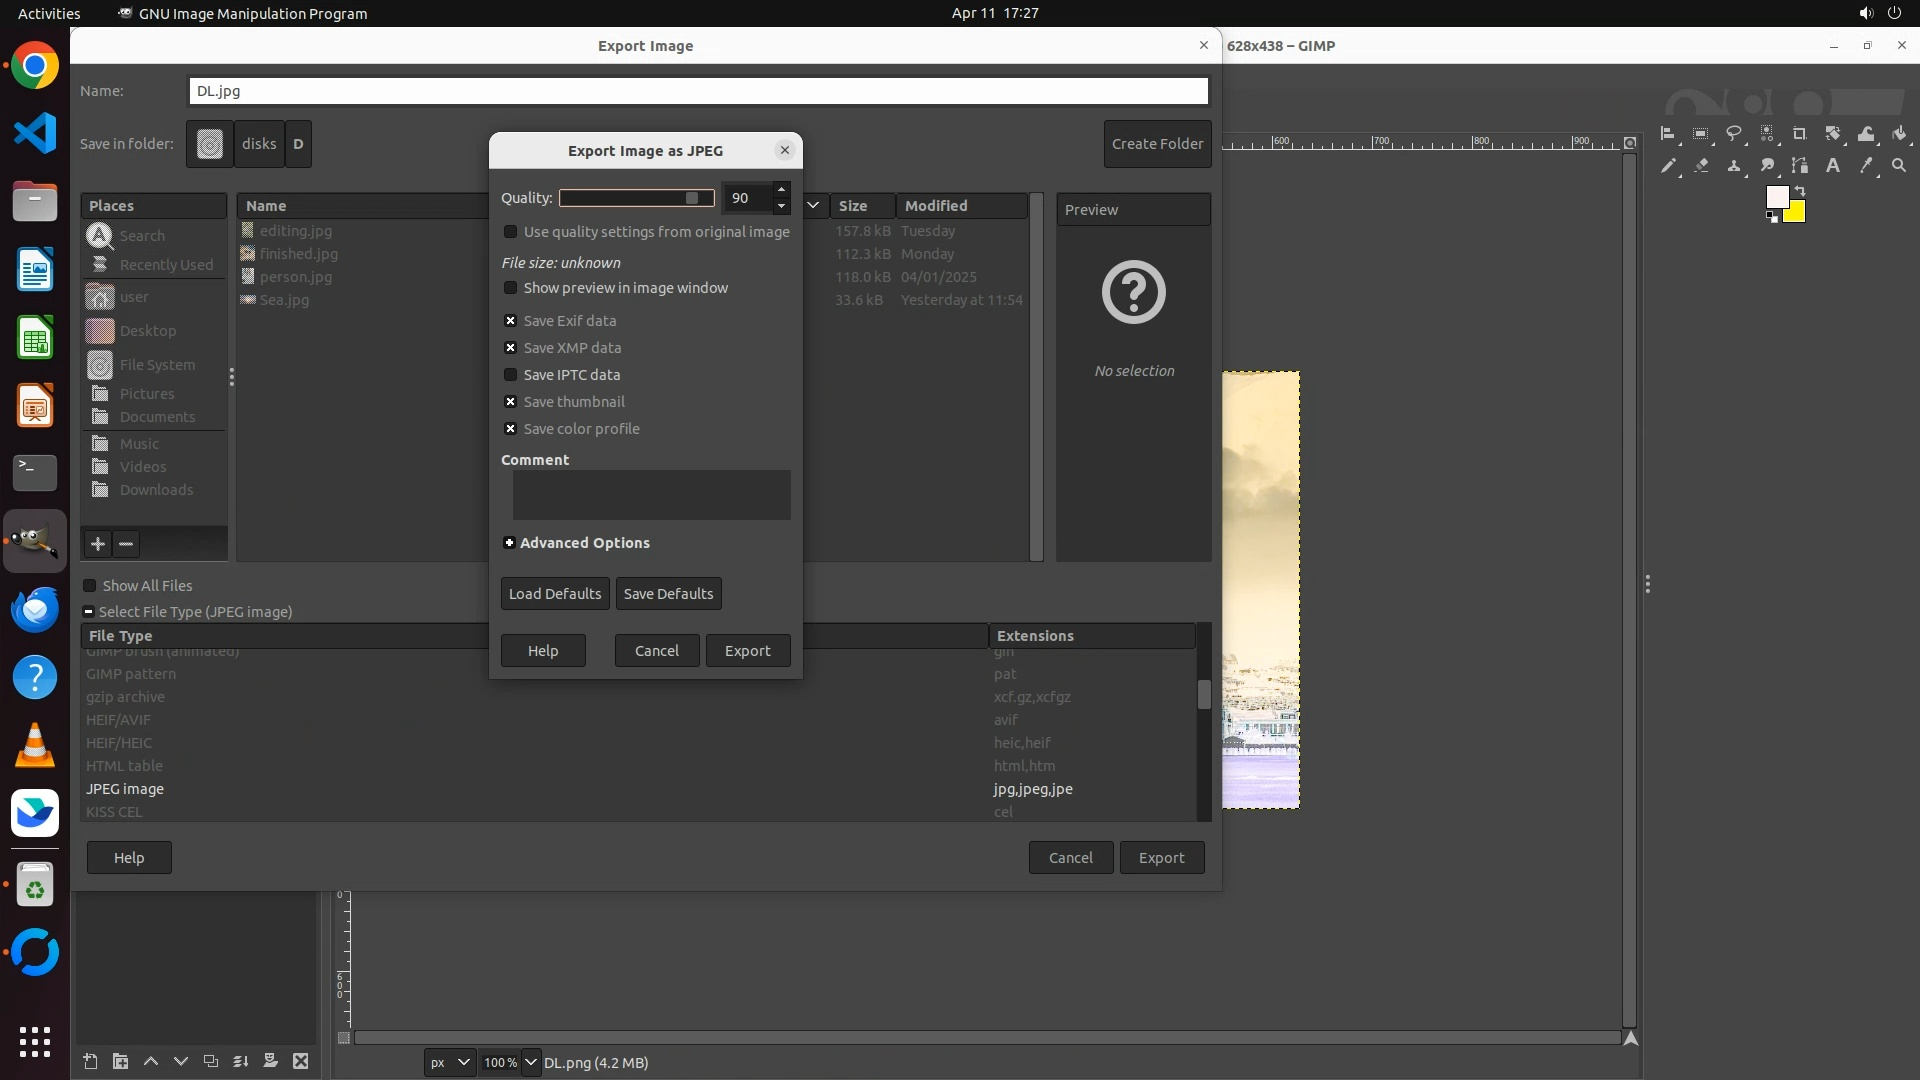Select the Crop tool in toolbox
Viewport: 1920px width, 1080px height.
(x=1799, y=134)
